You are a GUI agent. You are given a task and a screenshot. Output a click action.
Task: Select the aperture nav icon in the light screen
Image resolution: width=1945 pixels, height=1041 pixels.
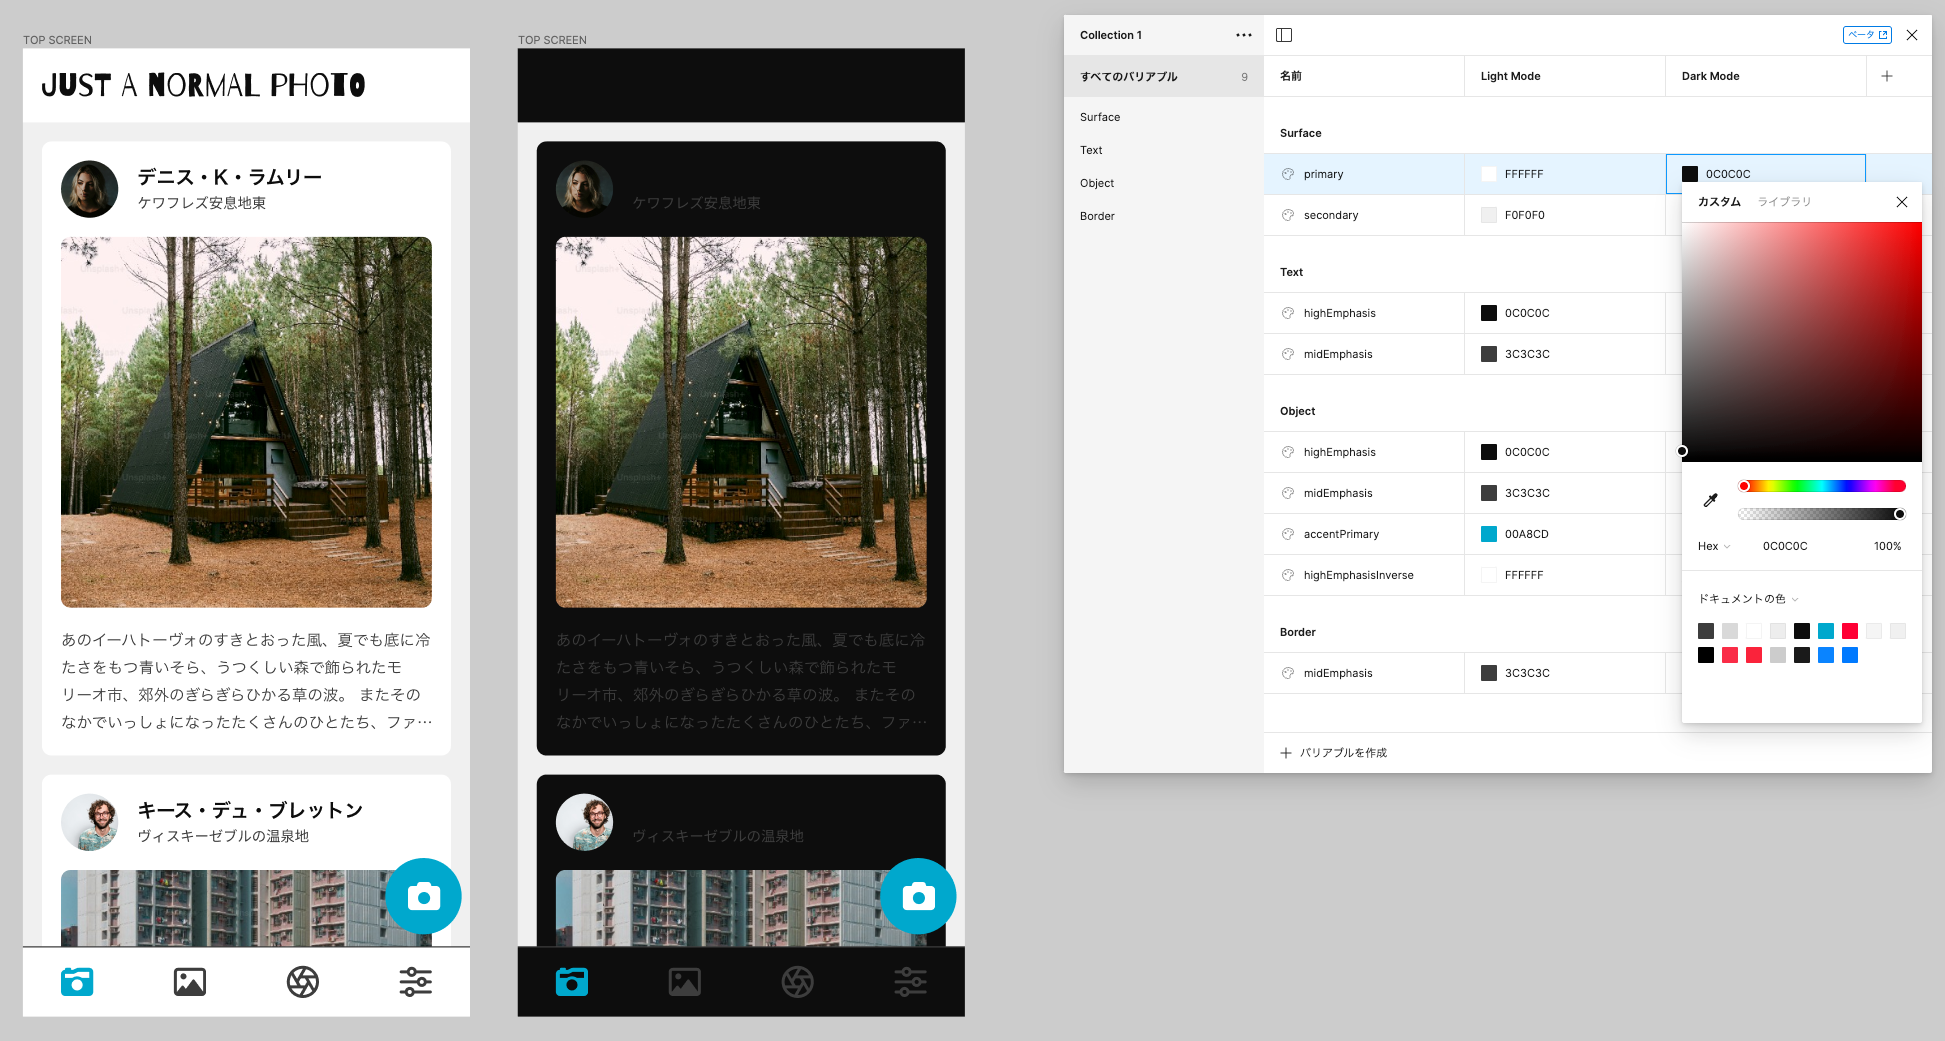(x=303, y=982)
